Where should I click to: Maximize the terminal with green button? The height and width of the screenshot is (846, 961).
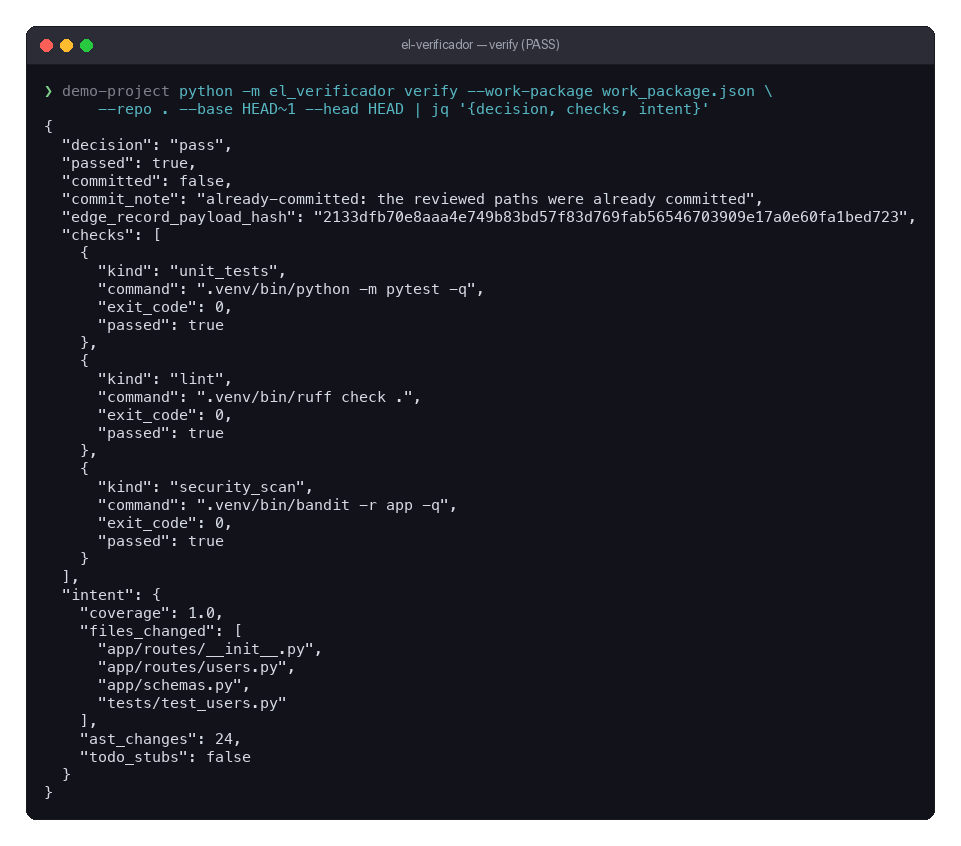[86, 45]
